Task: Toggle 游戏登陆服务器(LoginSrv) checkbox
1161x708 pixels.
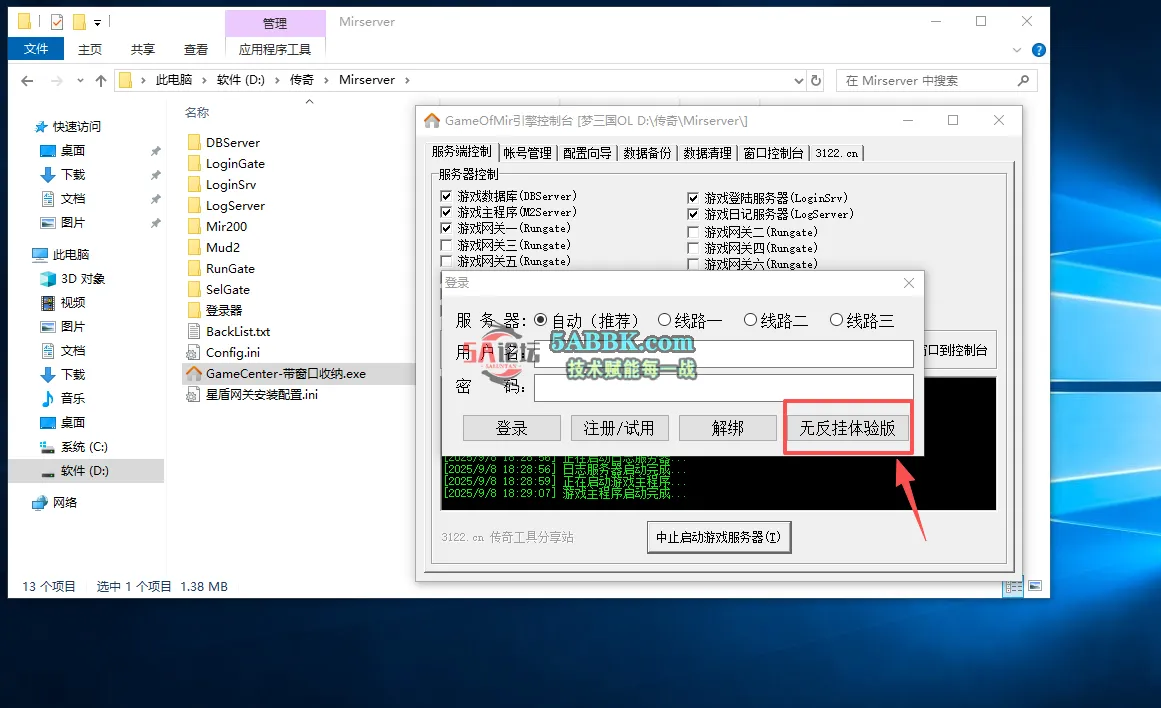Action: 693,198
